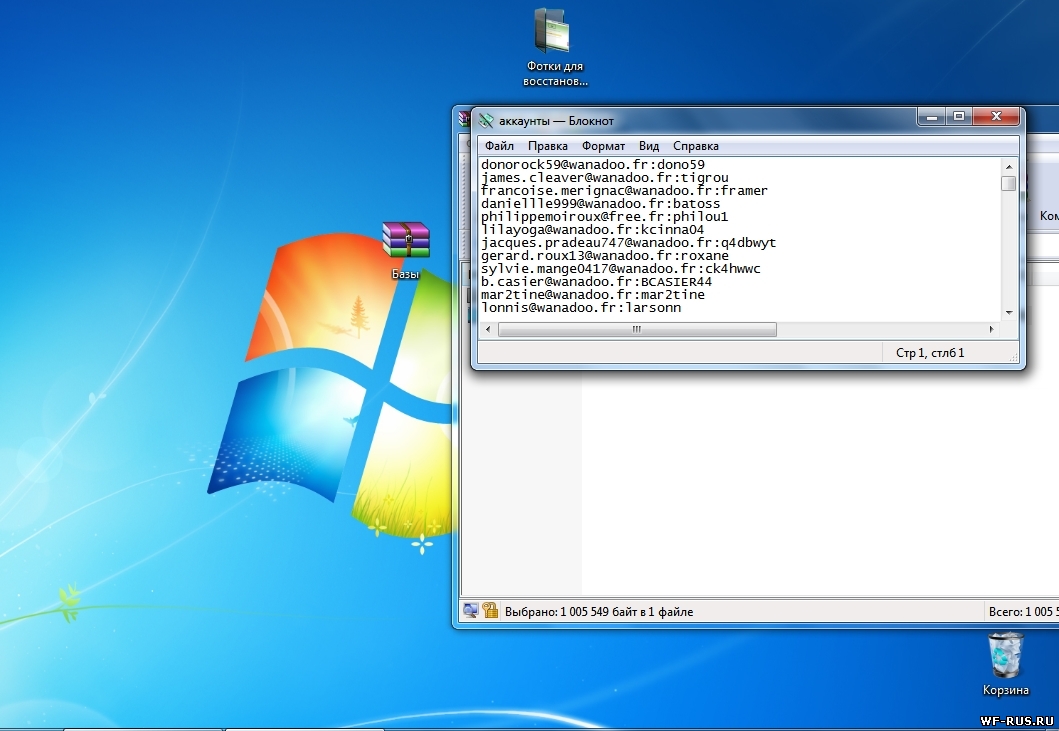The image size is (1059, 731).
Task: Click inside the Notepad text editing area
Action: pos(740,239)
